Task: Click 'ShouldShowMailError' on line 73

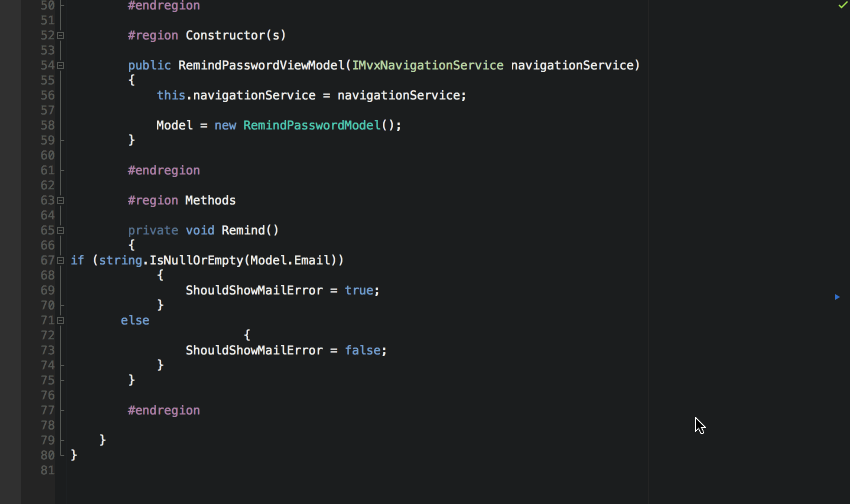Action: point(254,351)
